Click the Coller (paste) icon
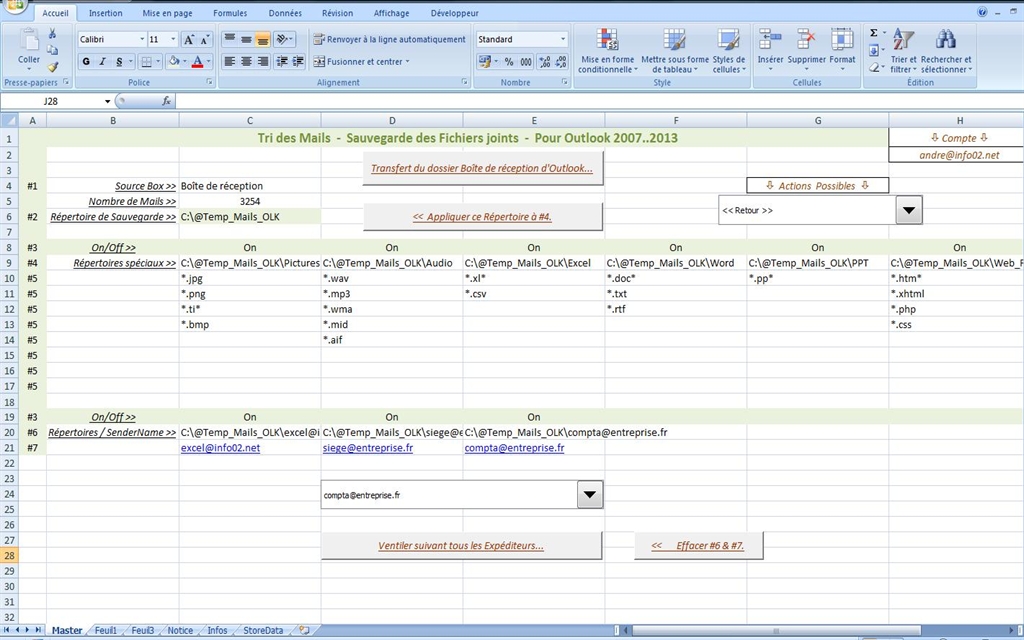This screenshot has width=1024, height=640. click(29, 42)
